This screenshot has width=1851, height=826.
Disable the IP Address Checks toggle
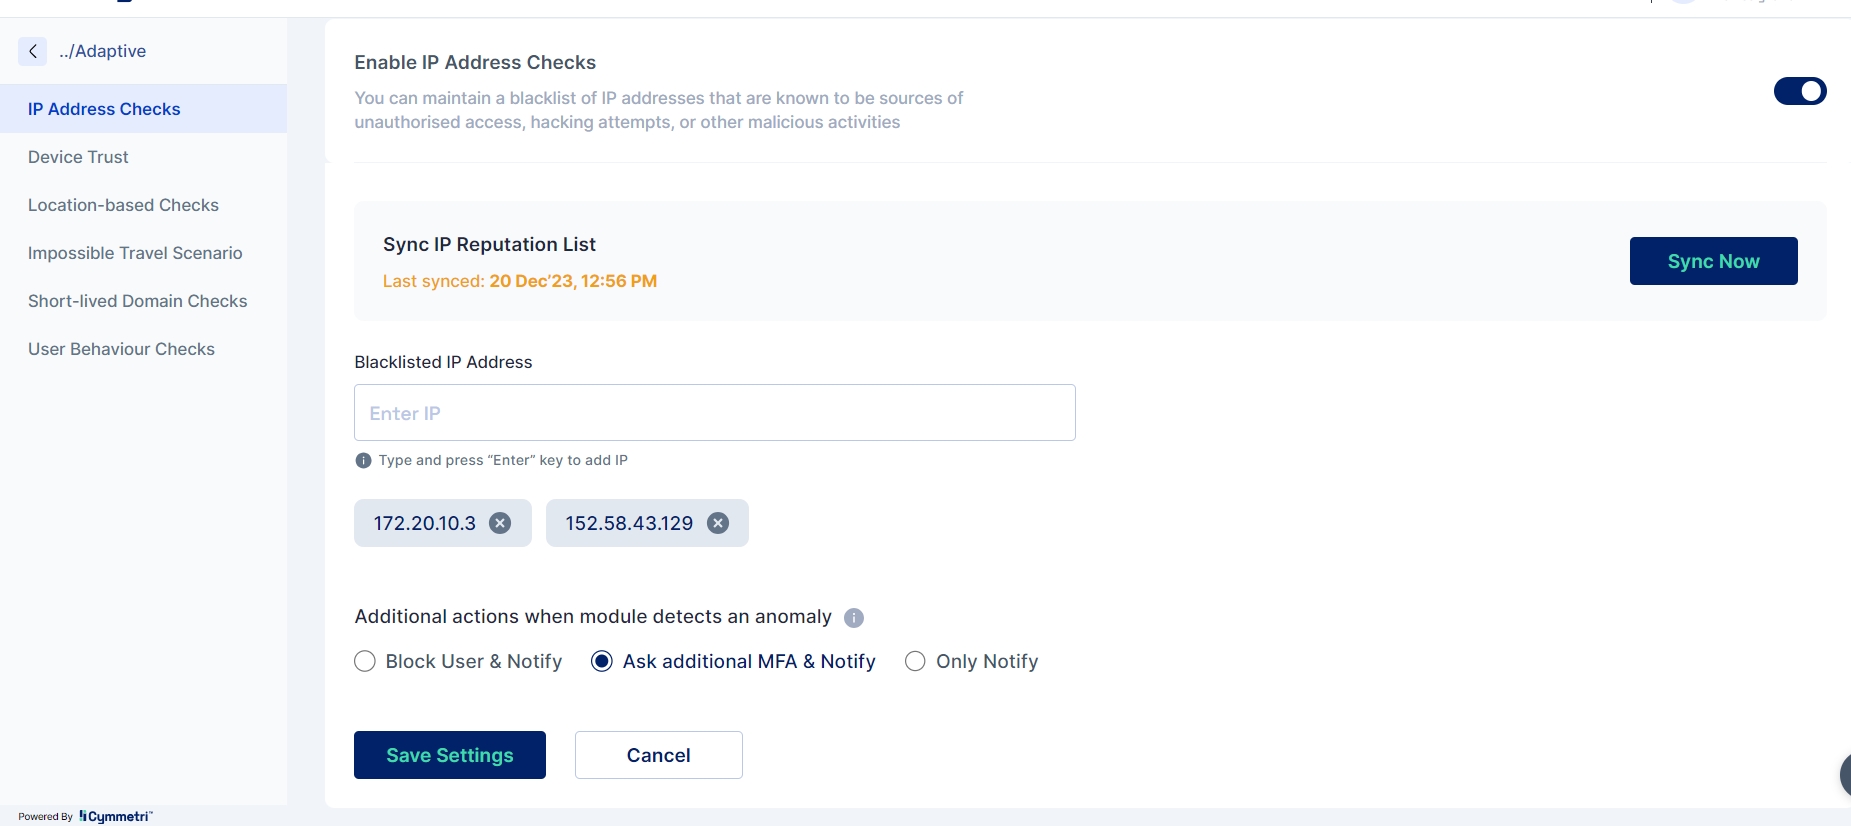[1799, 91]
